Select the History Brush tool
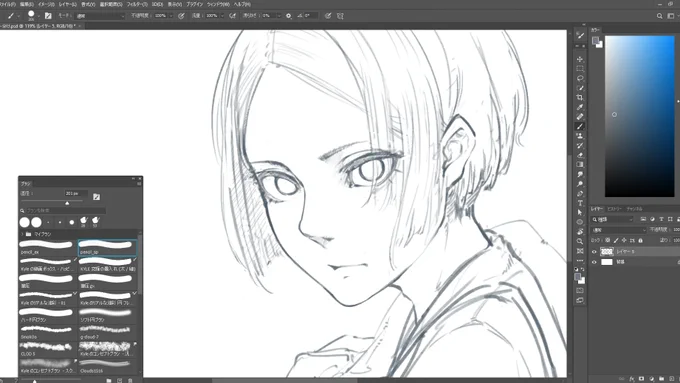 point(580,145)
